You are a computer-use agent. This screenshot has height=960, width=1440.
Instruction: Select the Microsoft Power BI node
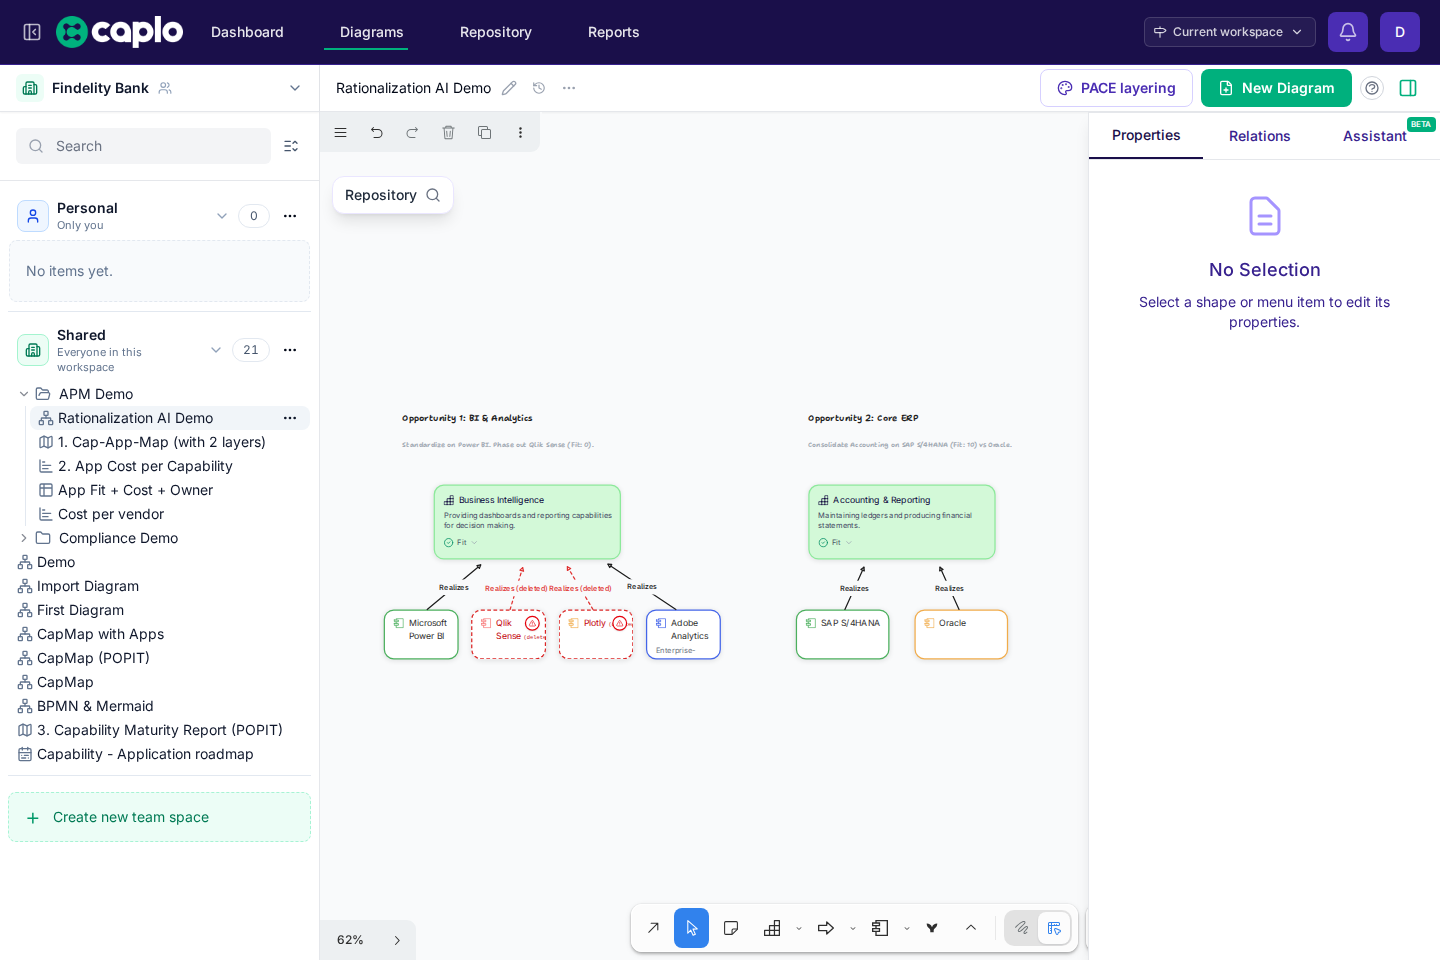(421, 634)
